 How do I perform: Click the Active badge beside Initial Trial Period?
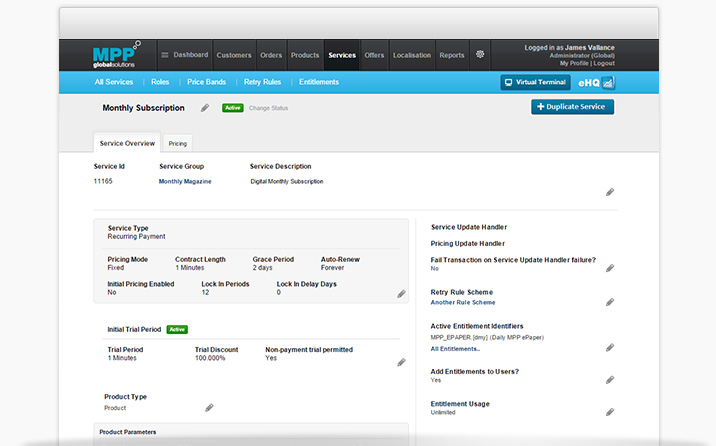point(177,329)
